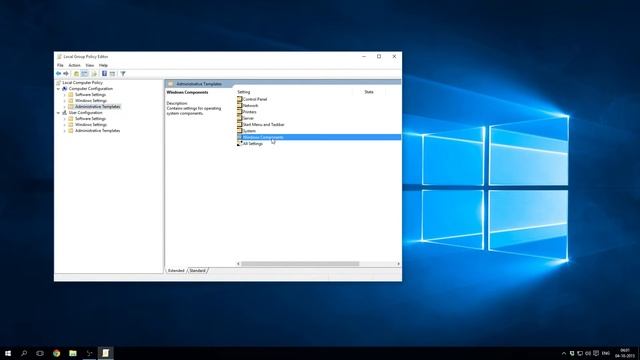Viewport: 640px width, 360px height.
Task: Click the System folder icon in list
Action: [240, 131]
